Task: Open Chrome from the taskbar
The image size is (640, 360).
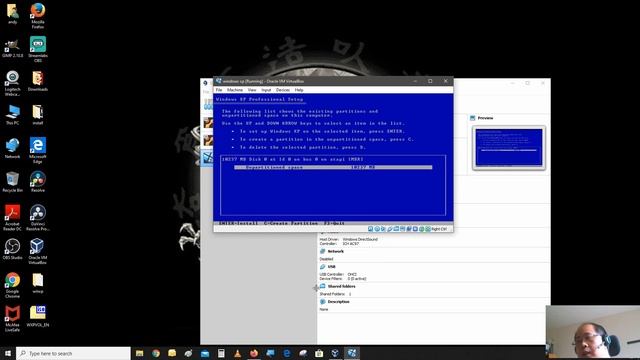Action: 156,353
